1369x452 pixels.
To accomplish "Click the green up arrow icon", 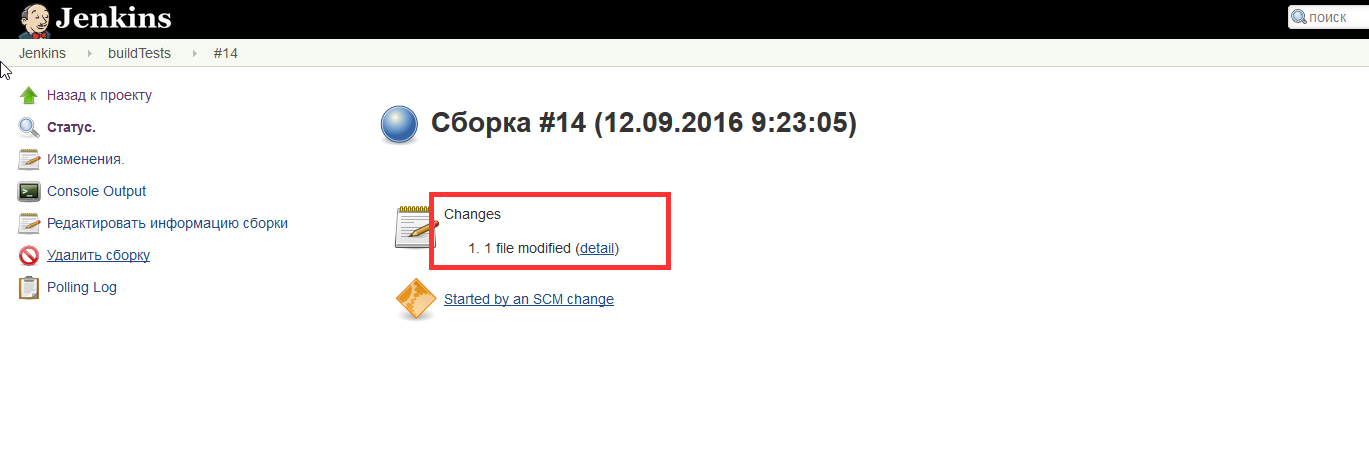I will point(29,96).
